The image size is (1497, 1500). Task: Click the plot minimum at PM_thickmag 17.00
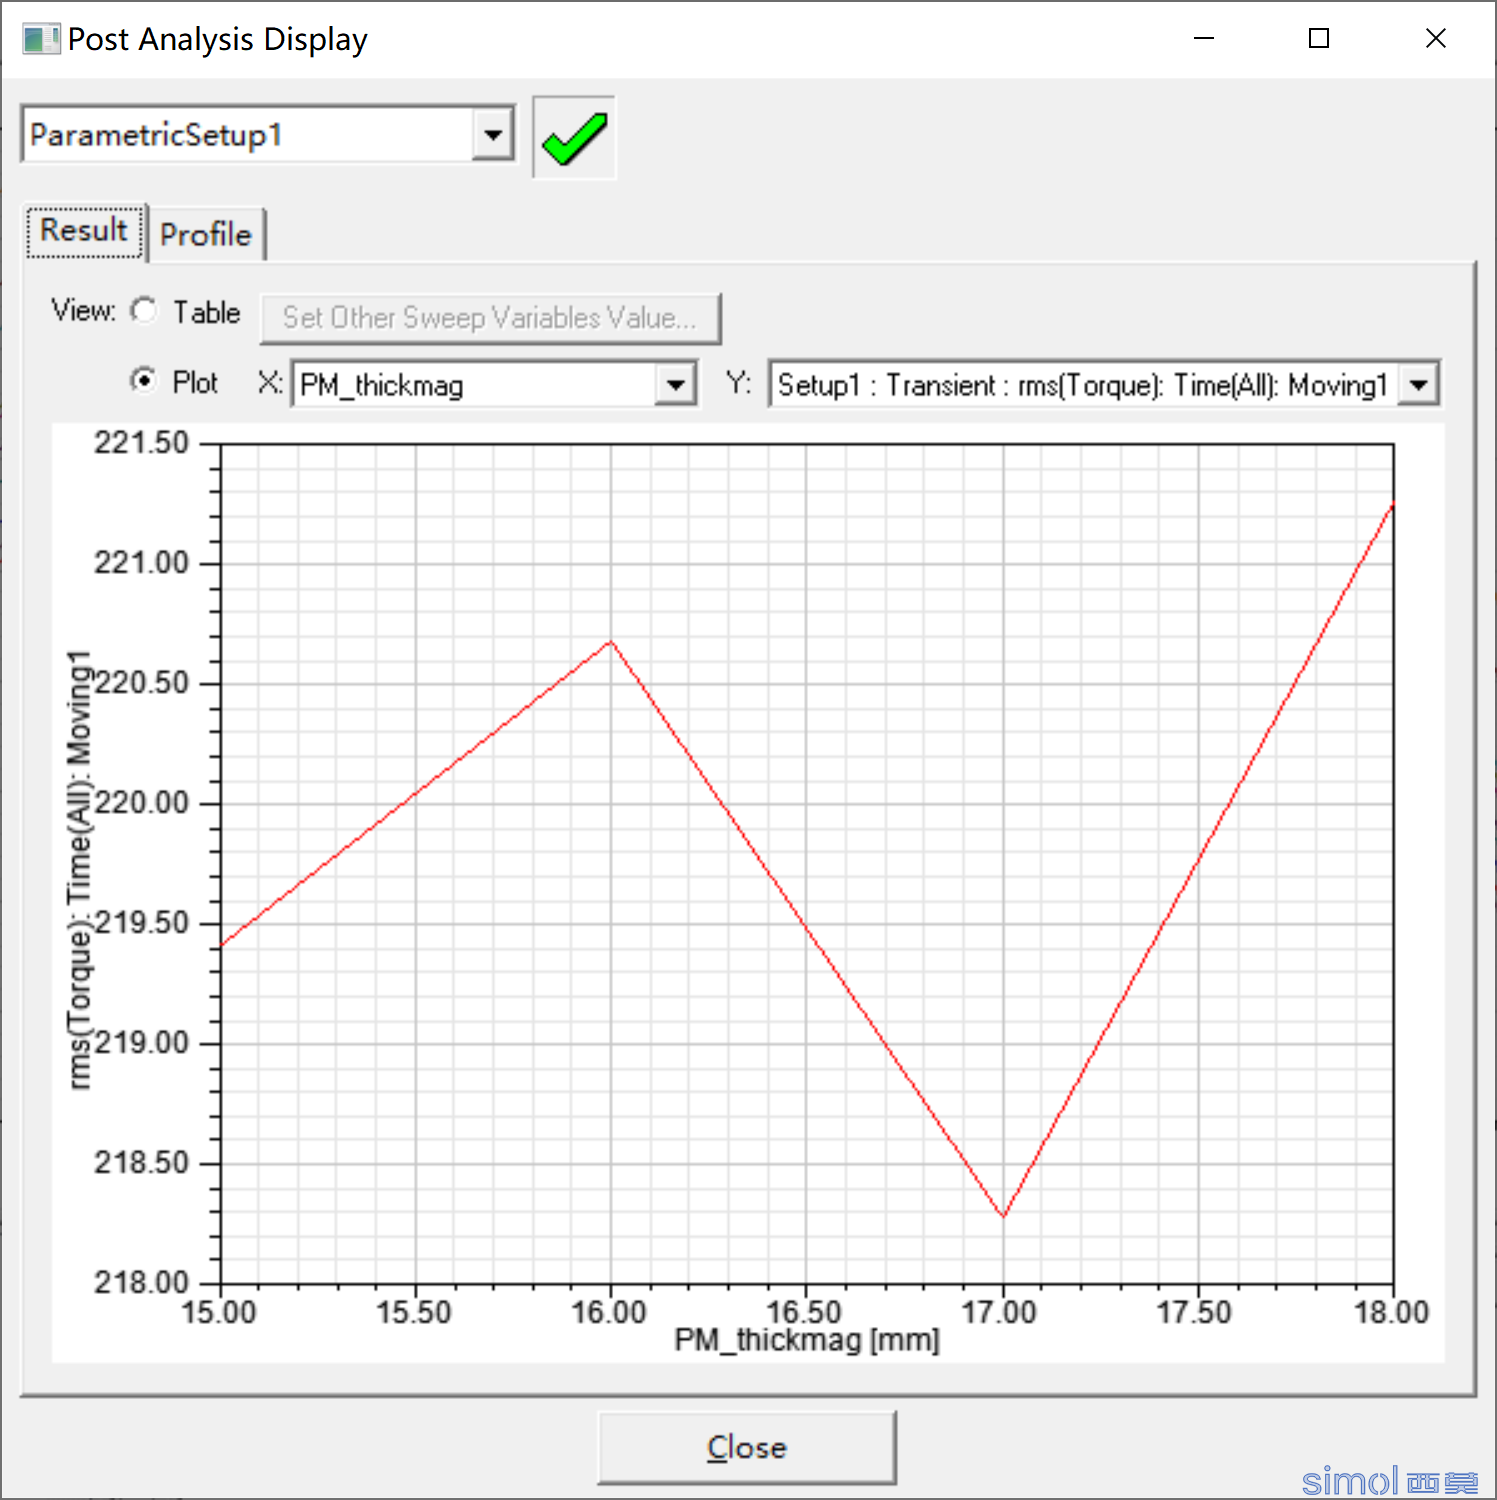(x=1003, y=1216)
